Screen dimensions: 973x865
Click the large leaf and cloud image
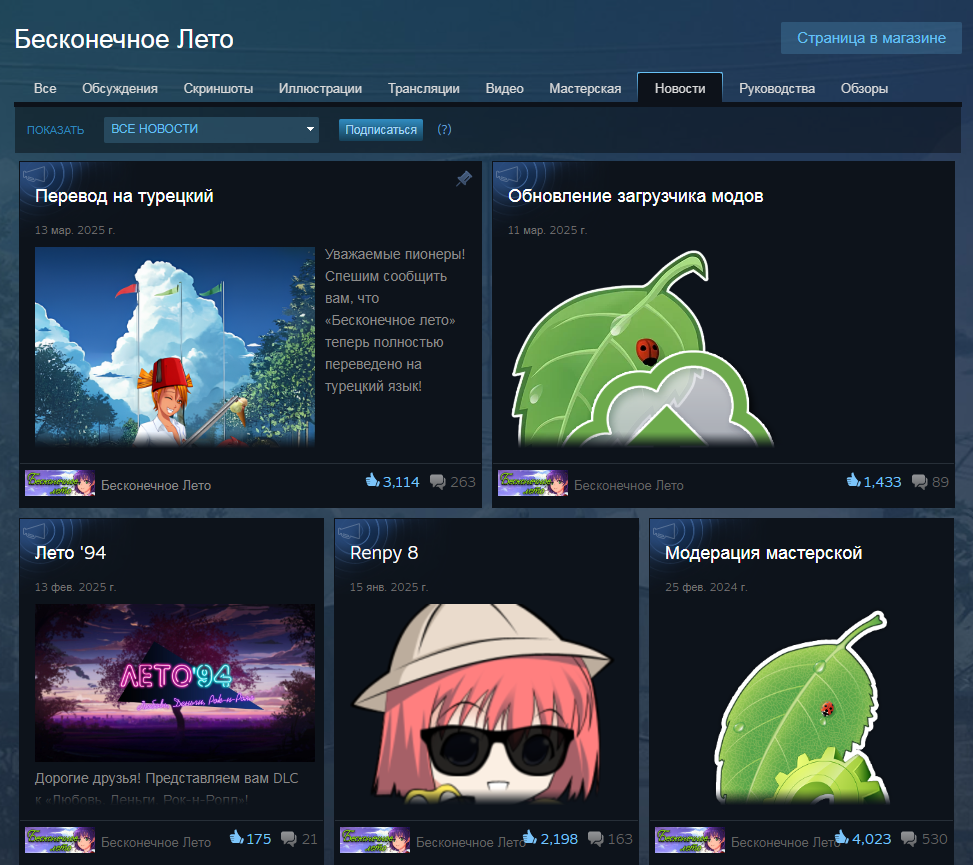[643, 348]
